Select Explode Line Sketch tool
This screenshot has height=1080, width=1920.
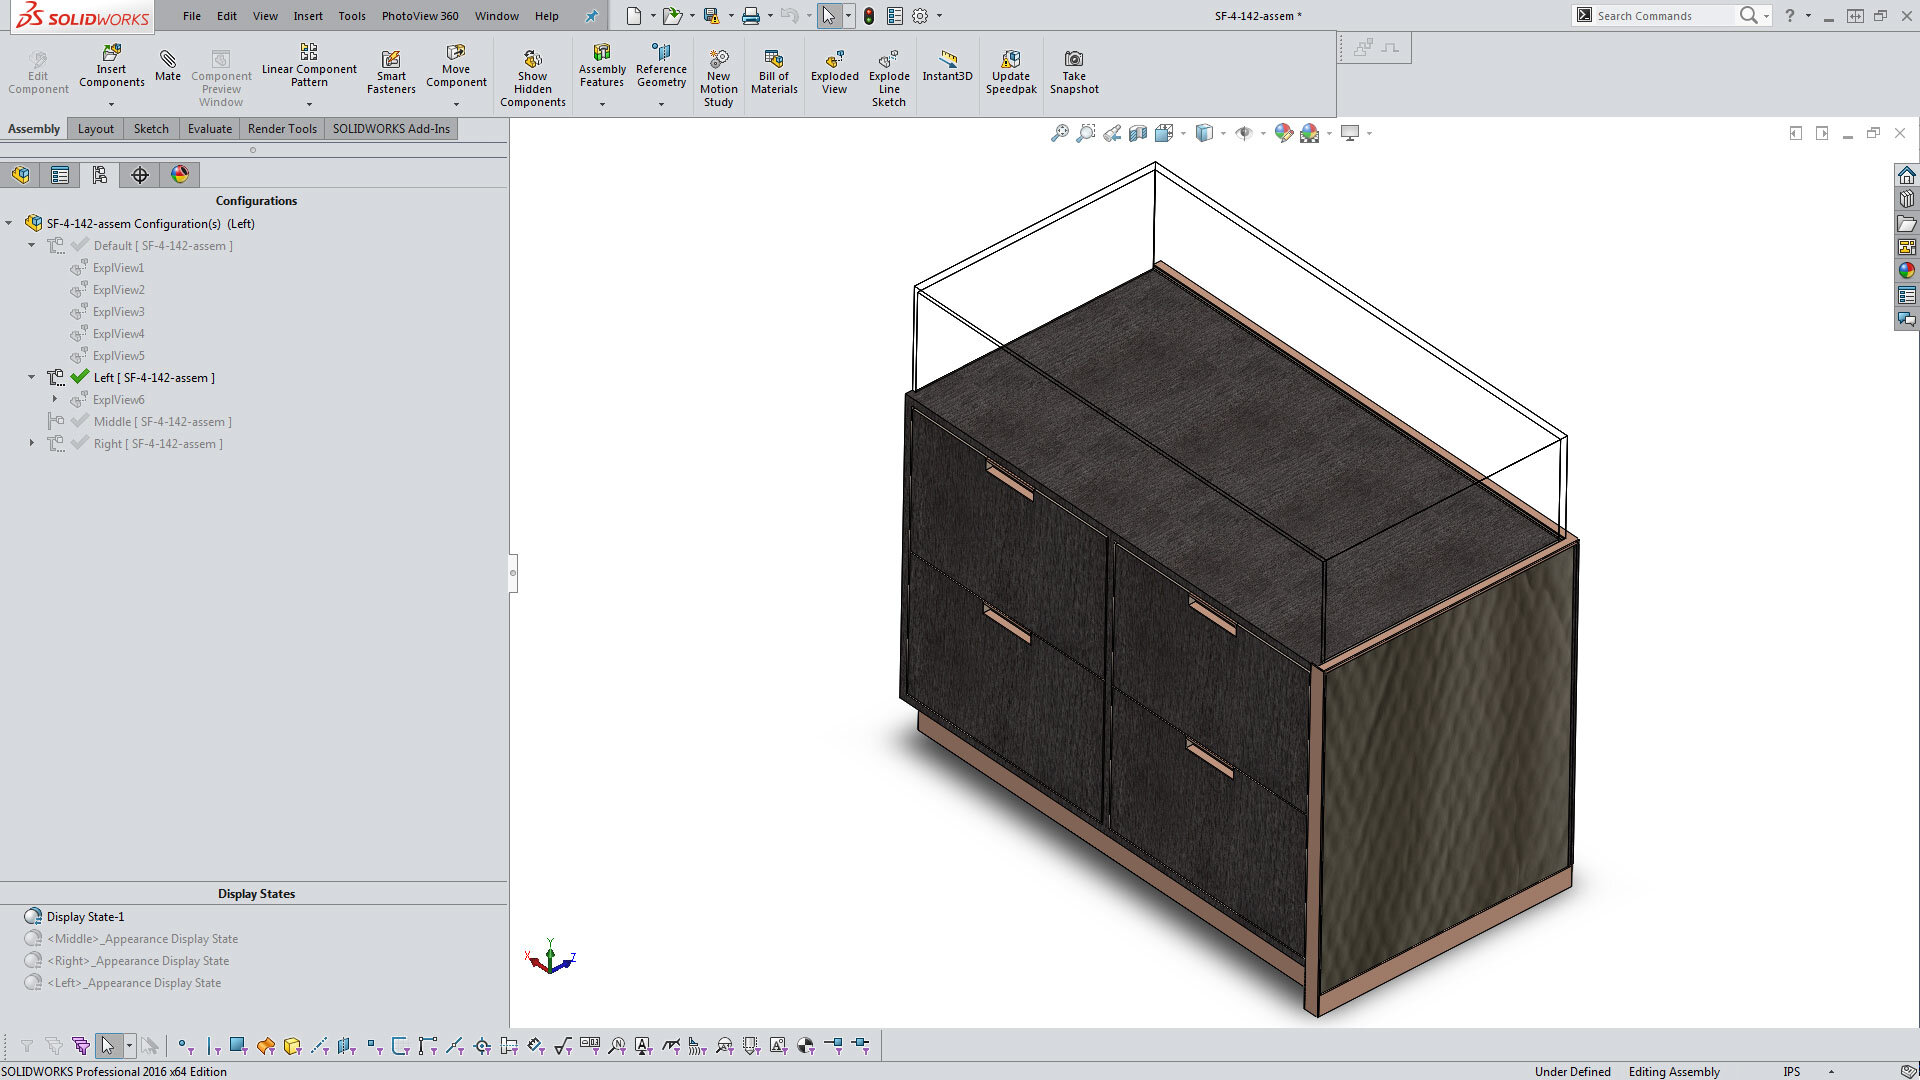[x=889, y=78]
